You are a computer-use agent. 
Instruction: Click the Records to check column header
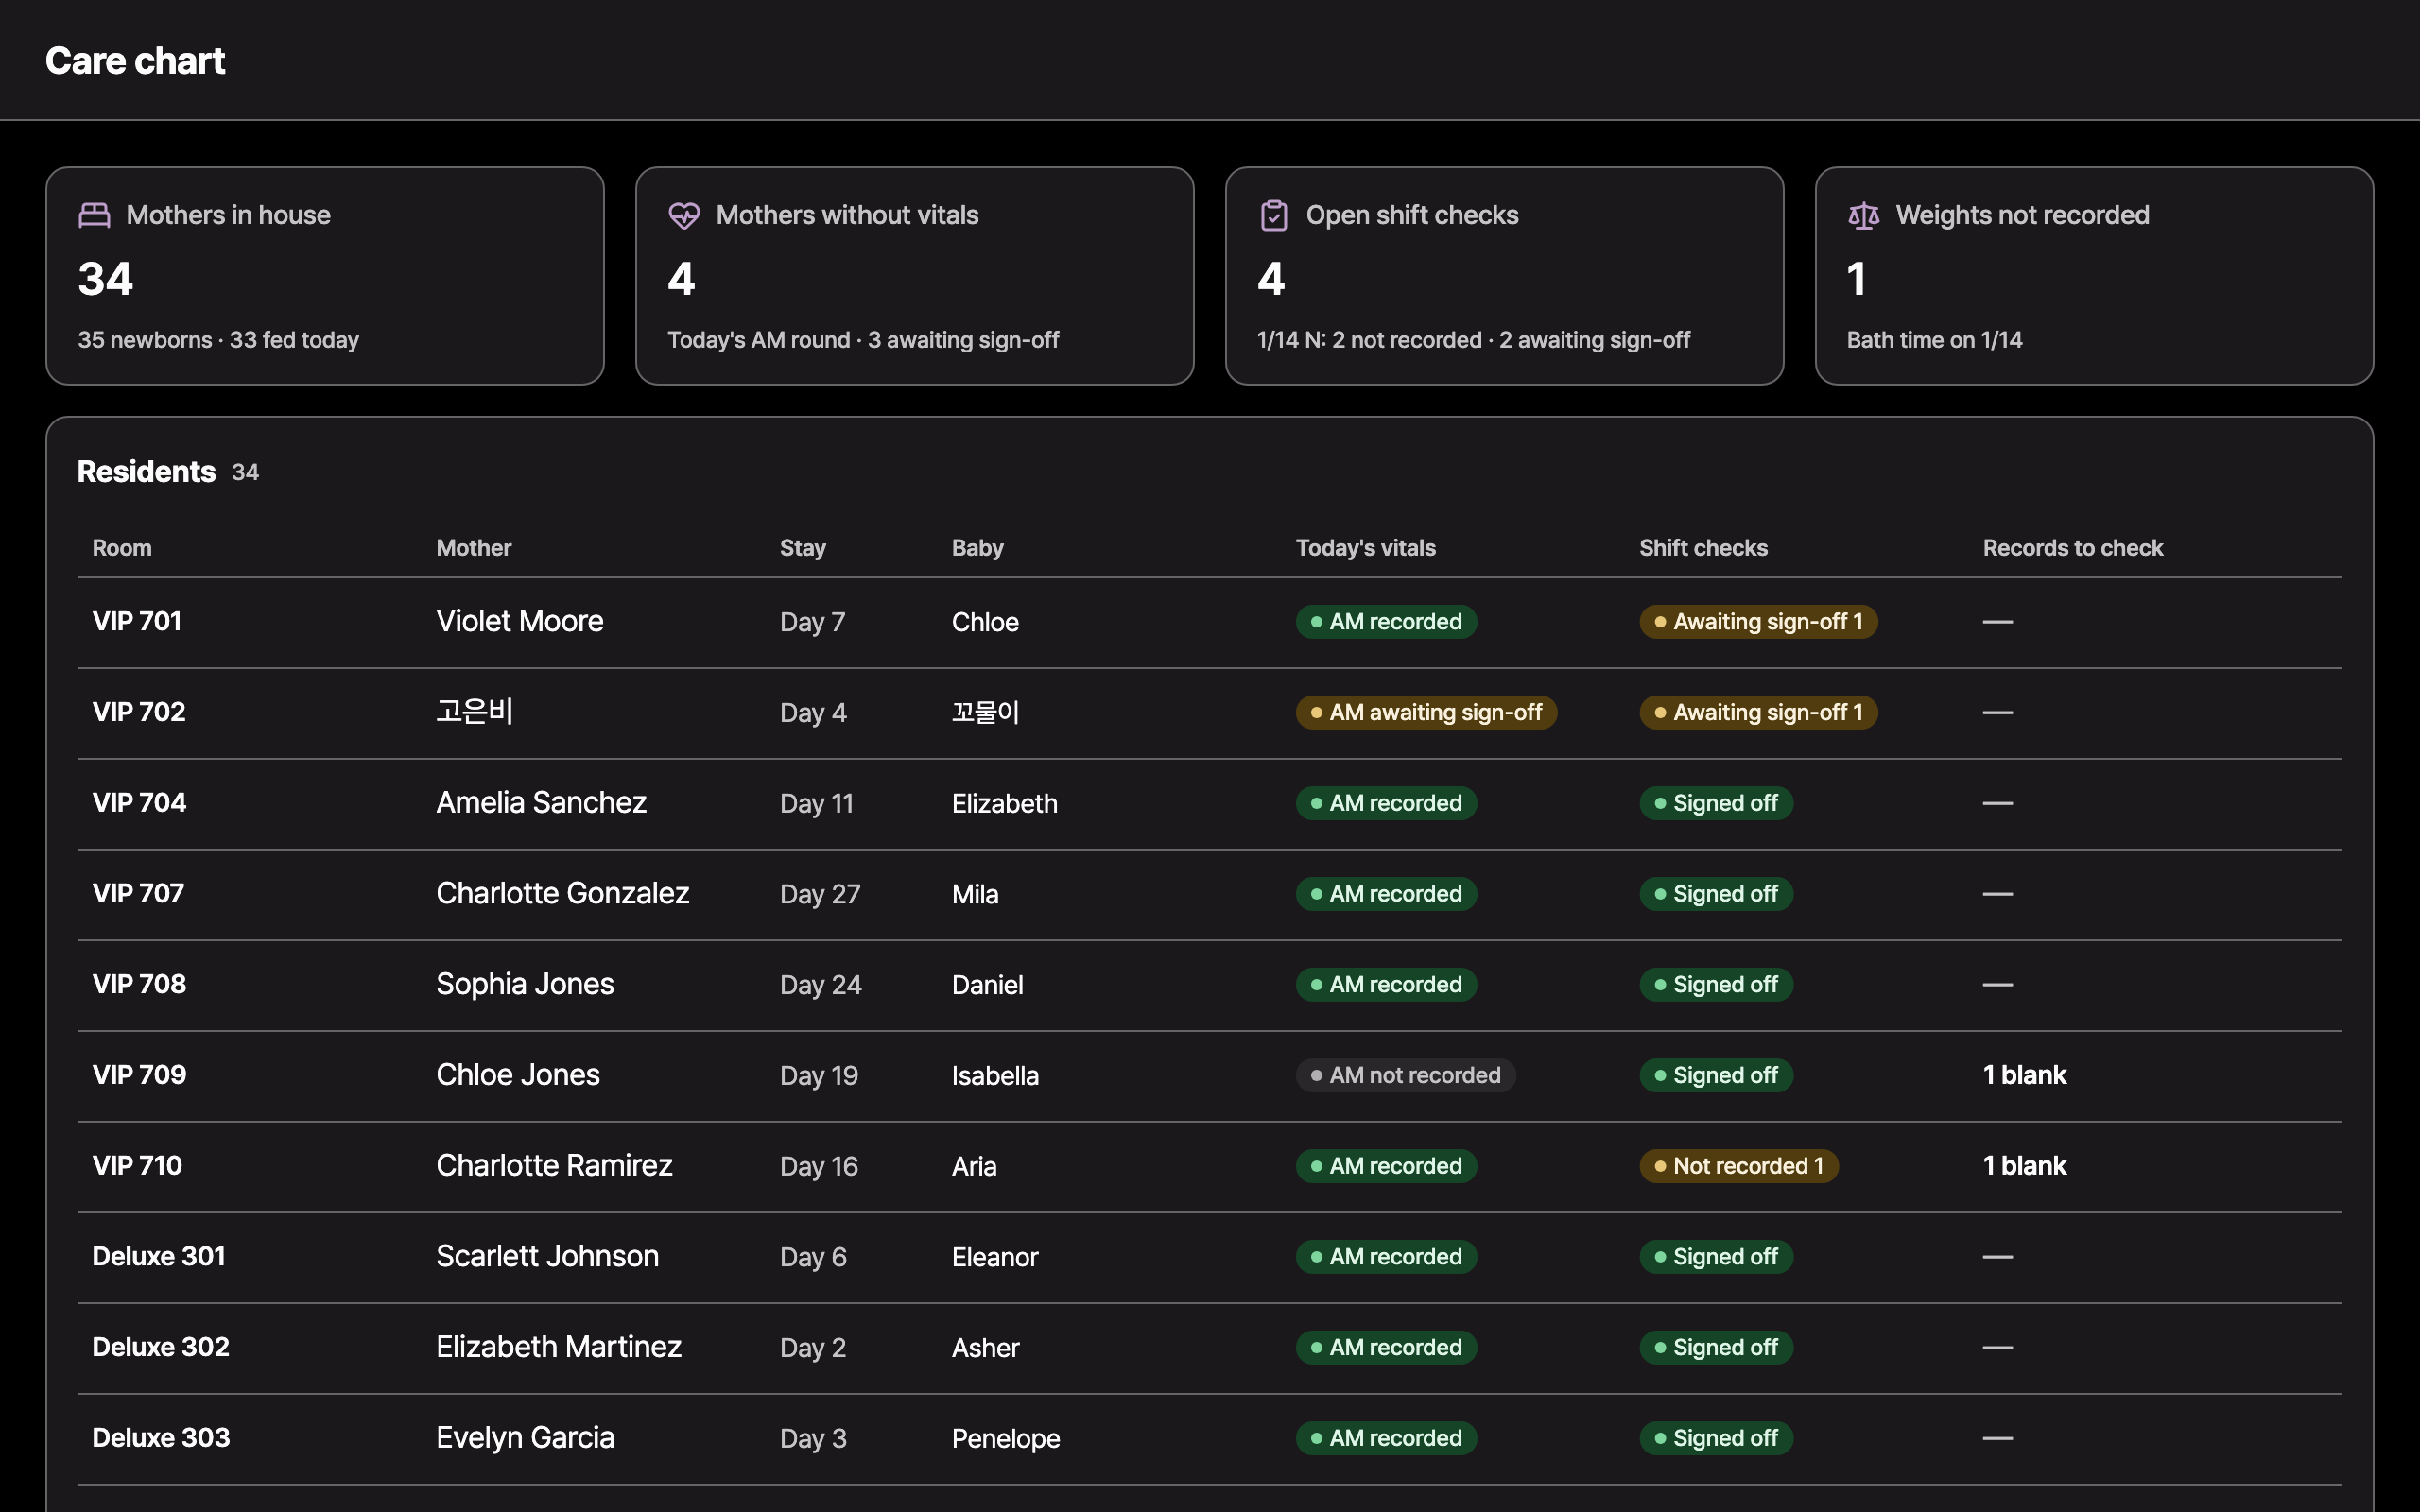[2072, 548]
